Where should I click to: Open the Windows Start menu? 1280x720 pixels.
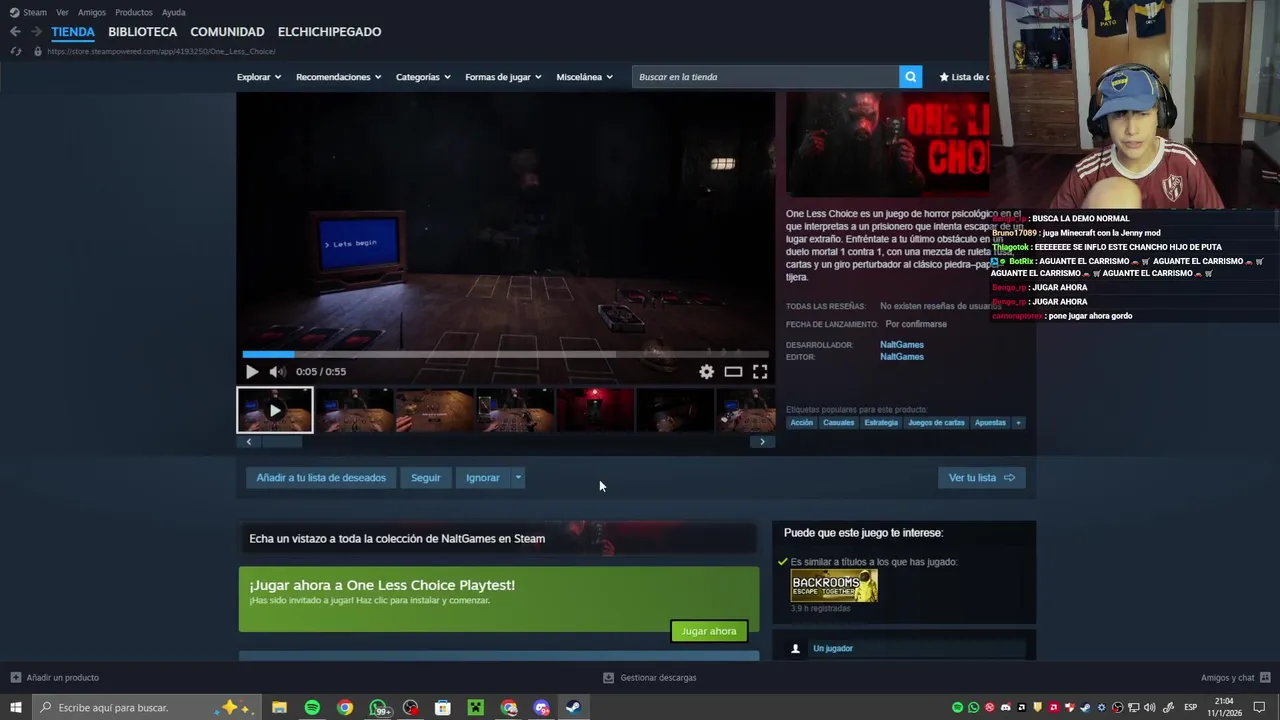tap(15, 708)
